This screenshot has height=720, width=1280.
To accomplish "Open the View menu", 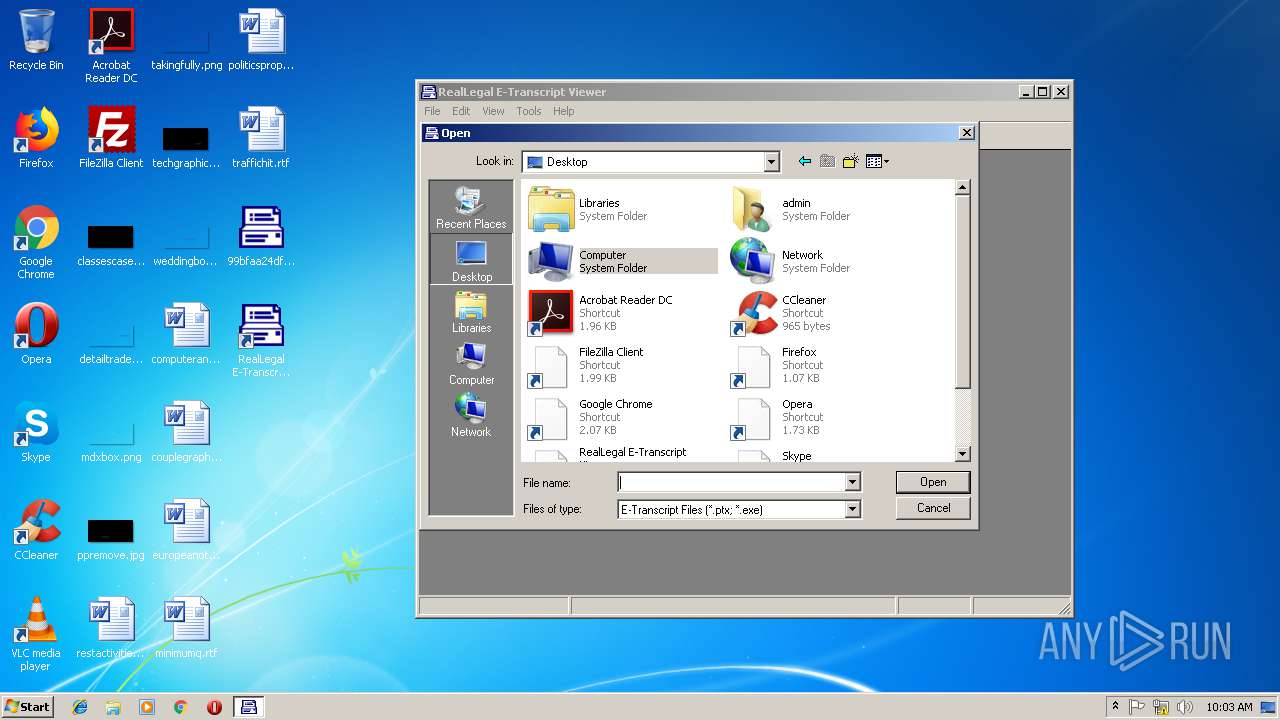I will [493, 111].
